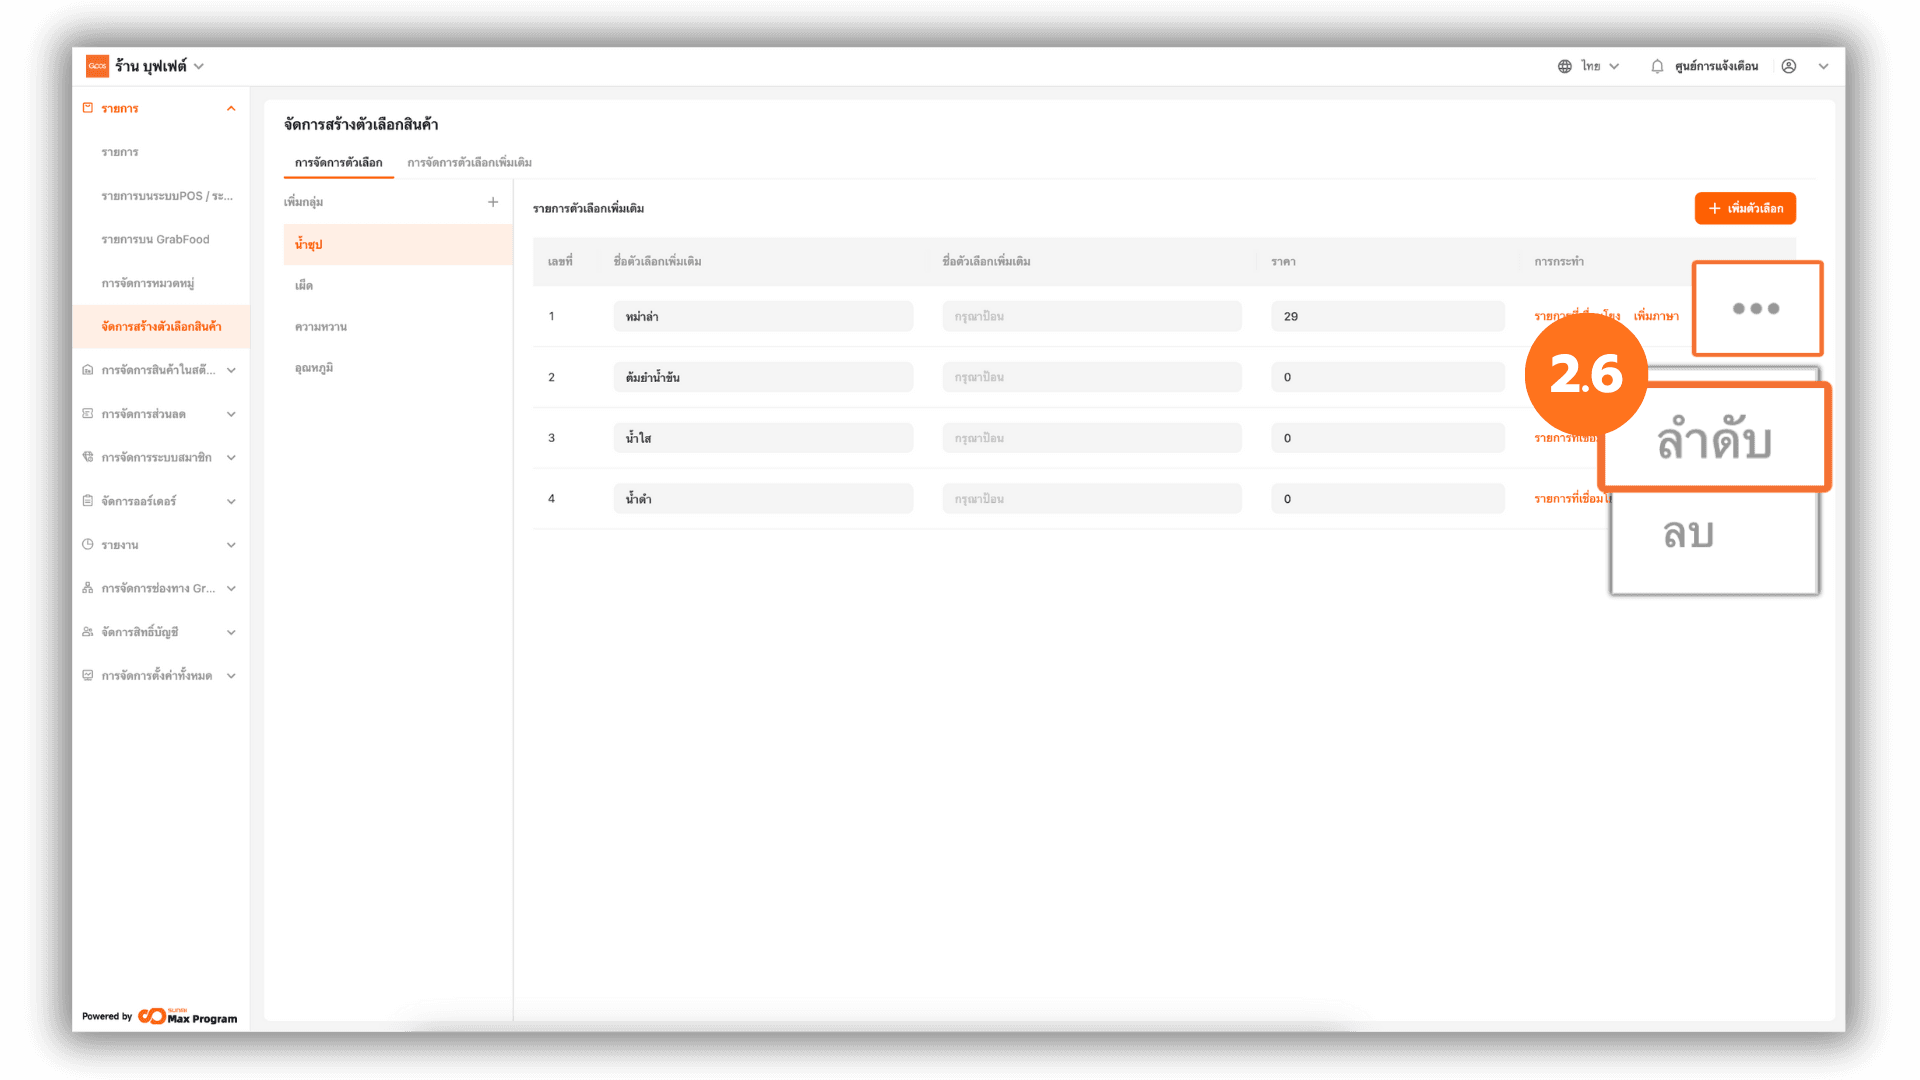Select ลำดับ from the context menu
Viewport: 1920px width, 1080px height.
pos(1714,440)
